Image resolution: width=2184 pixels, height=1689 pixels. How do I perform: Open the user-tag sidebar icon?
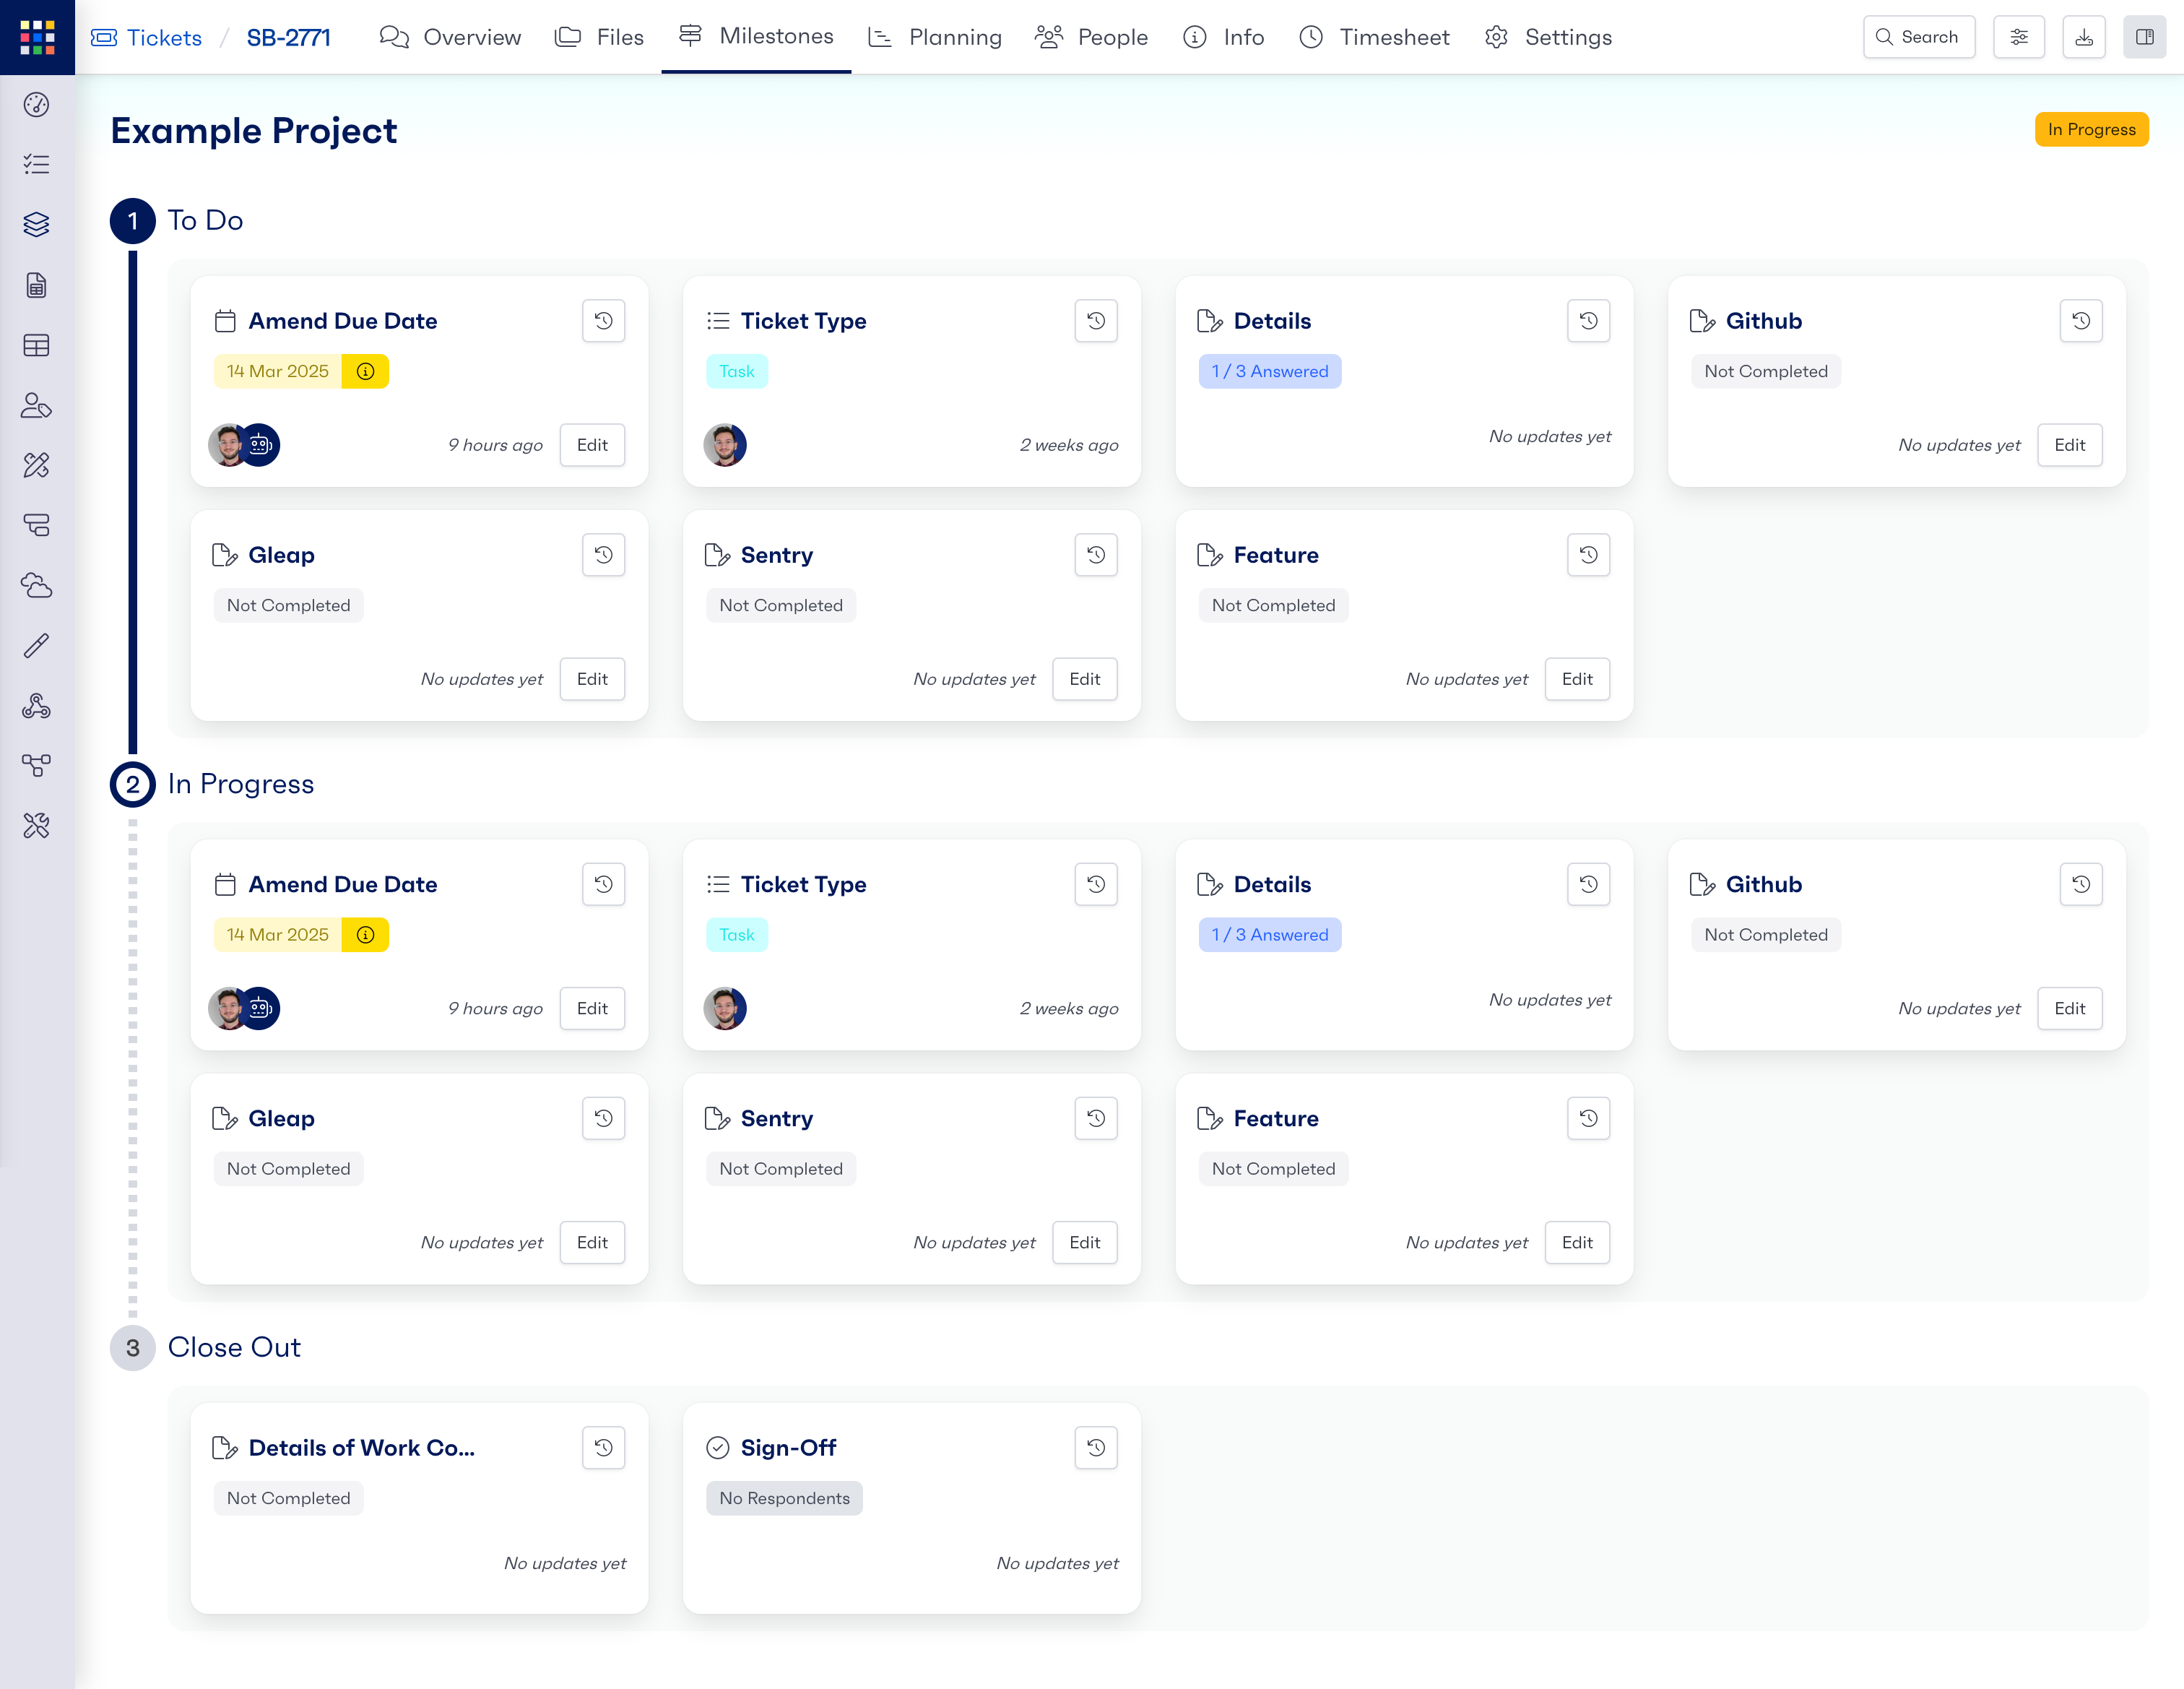point(37,406)
